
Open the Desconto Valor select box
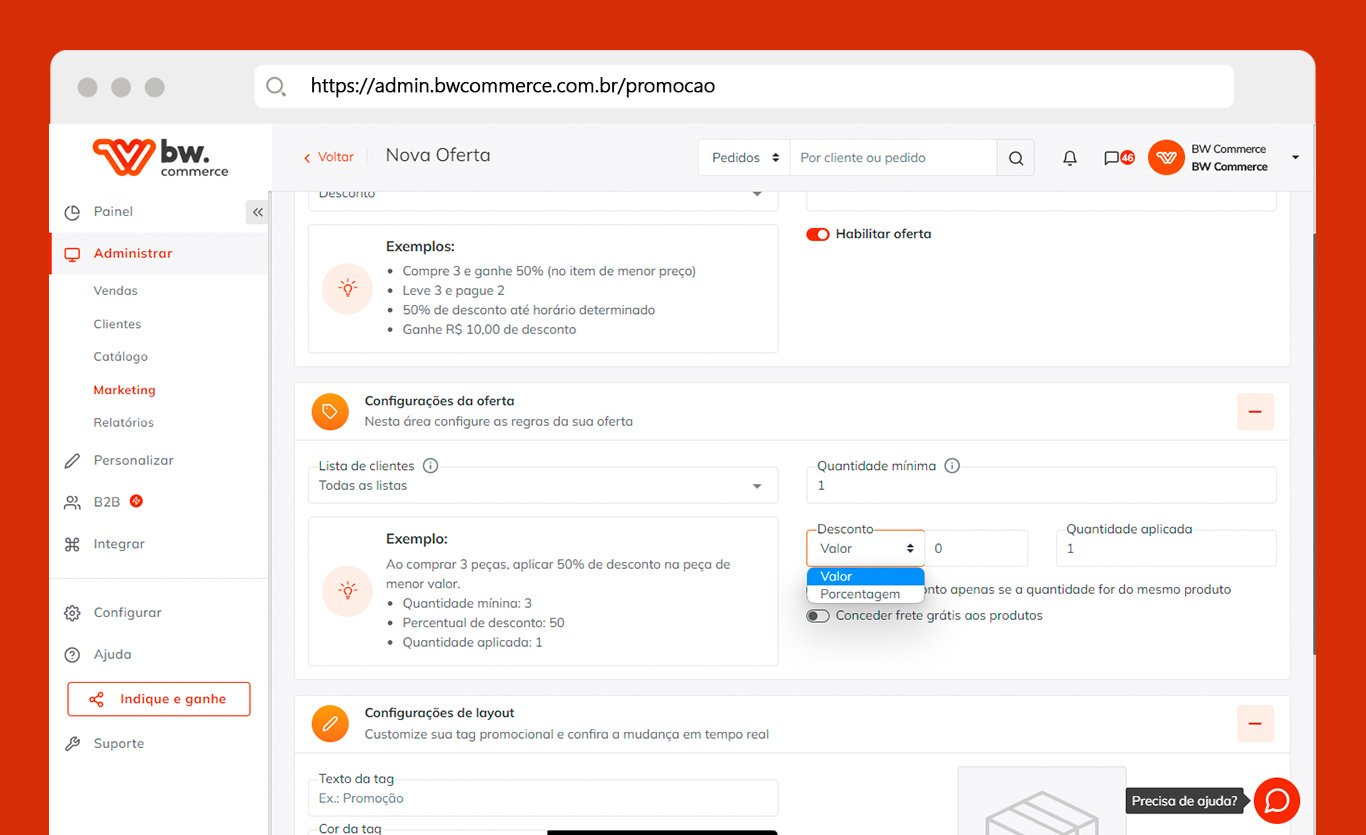[866, 548]
